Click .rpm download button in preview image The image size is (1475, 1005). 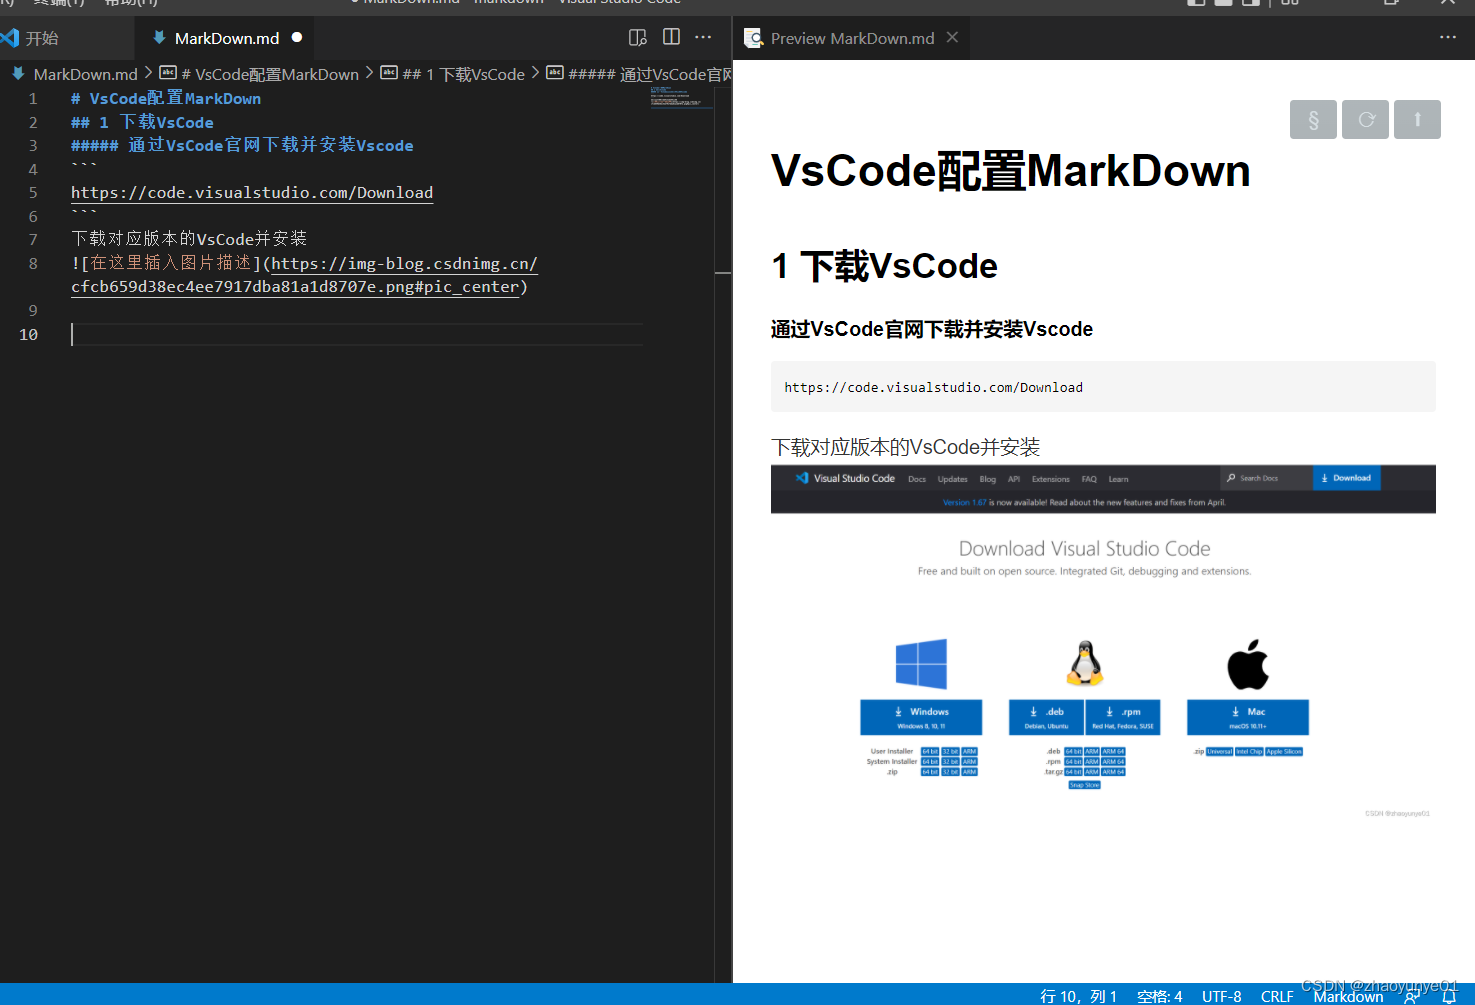tap(1123, 717)
